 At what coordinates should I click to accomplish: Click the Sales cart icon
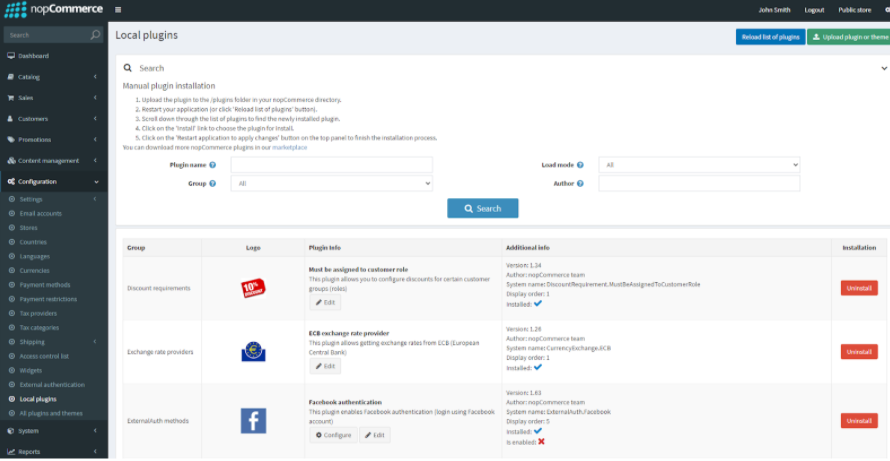[11, 98]
